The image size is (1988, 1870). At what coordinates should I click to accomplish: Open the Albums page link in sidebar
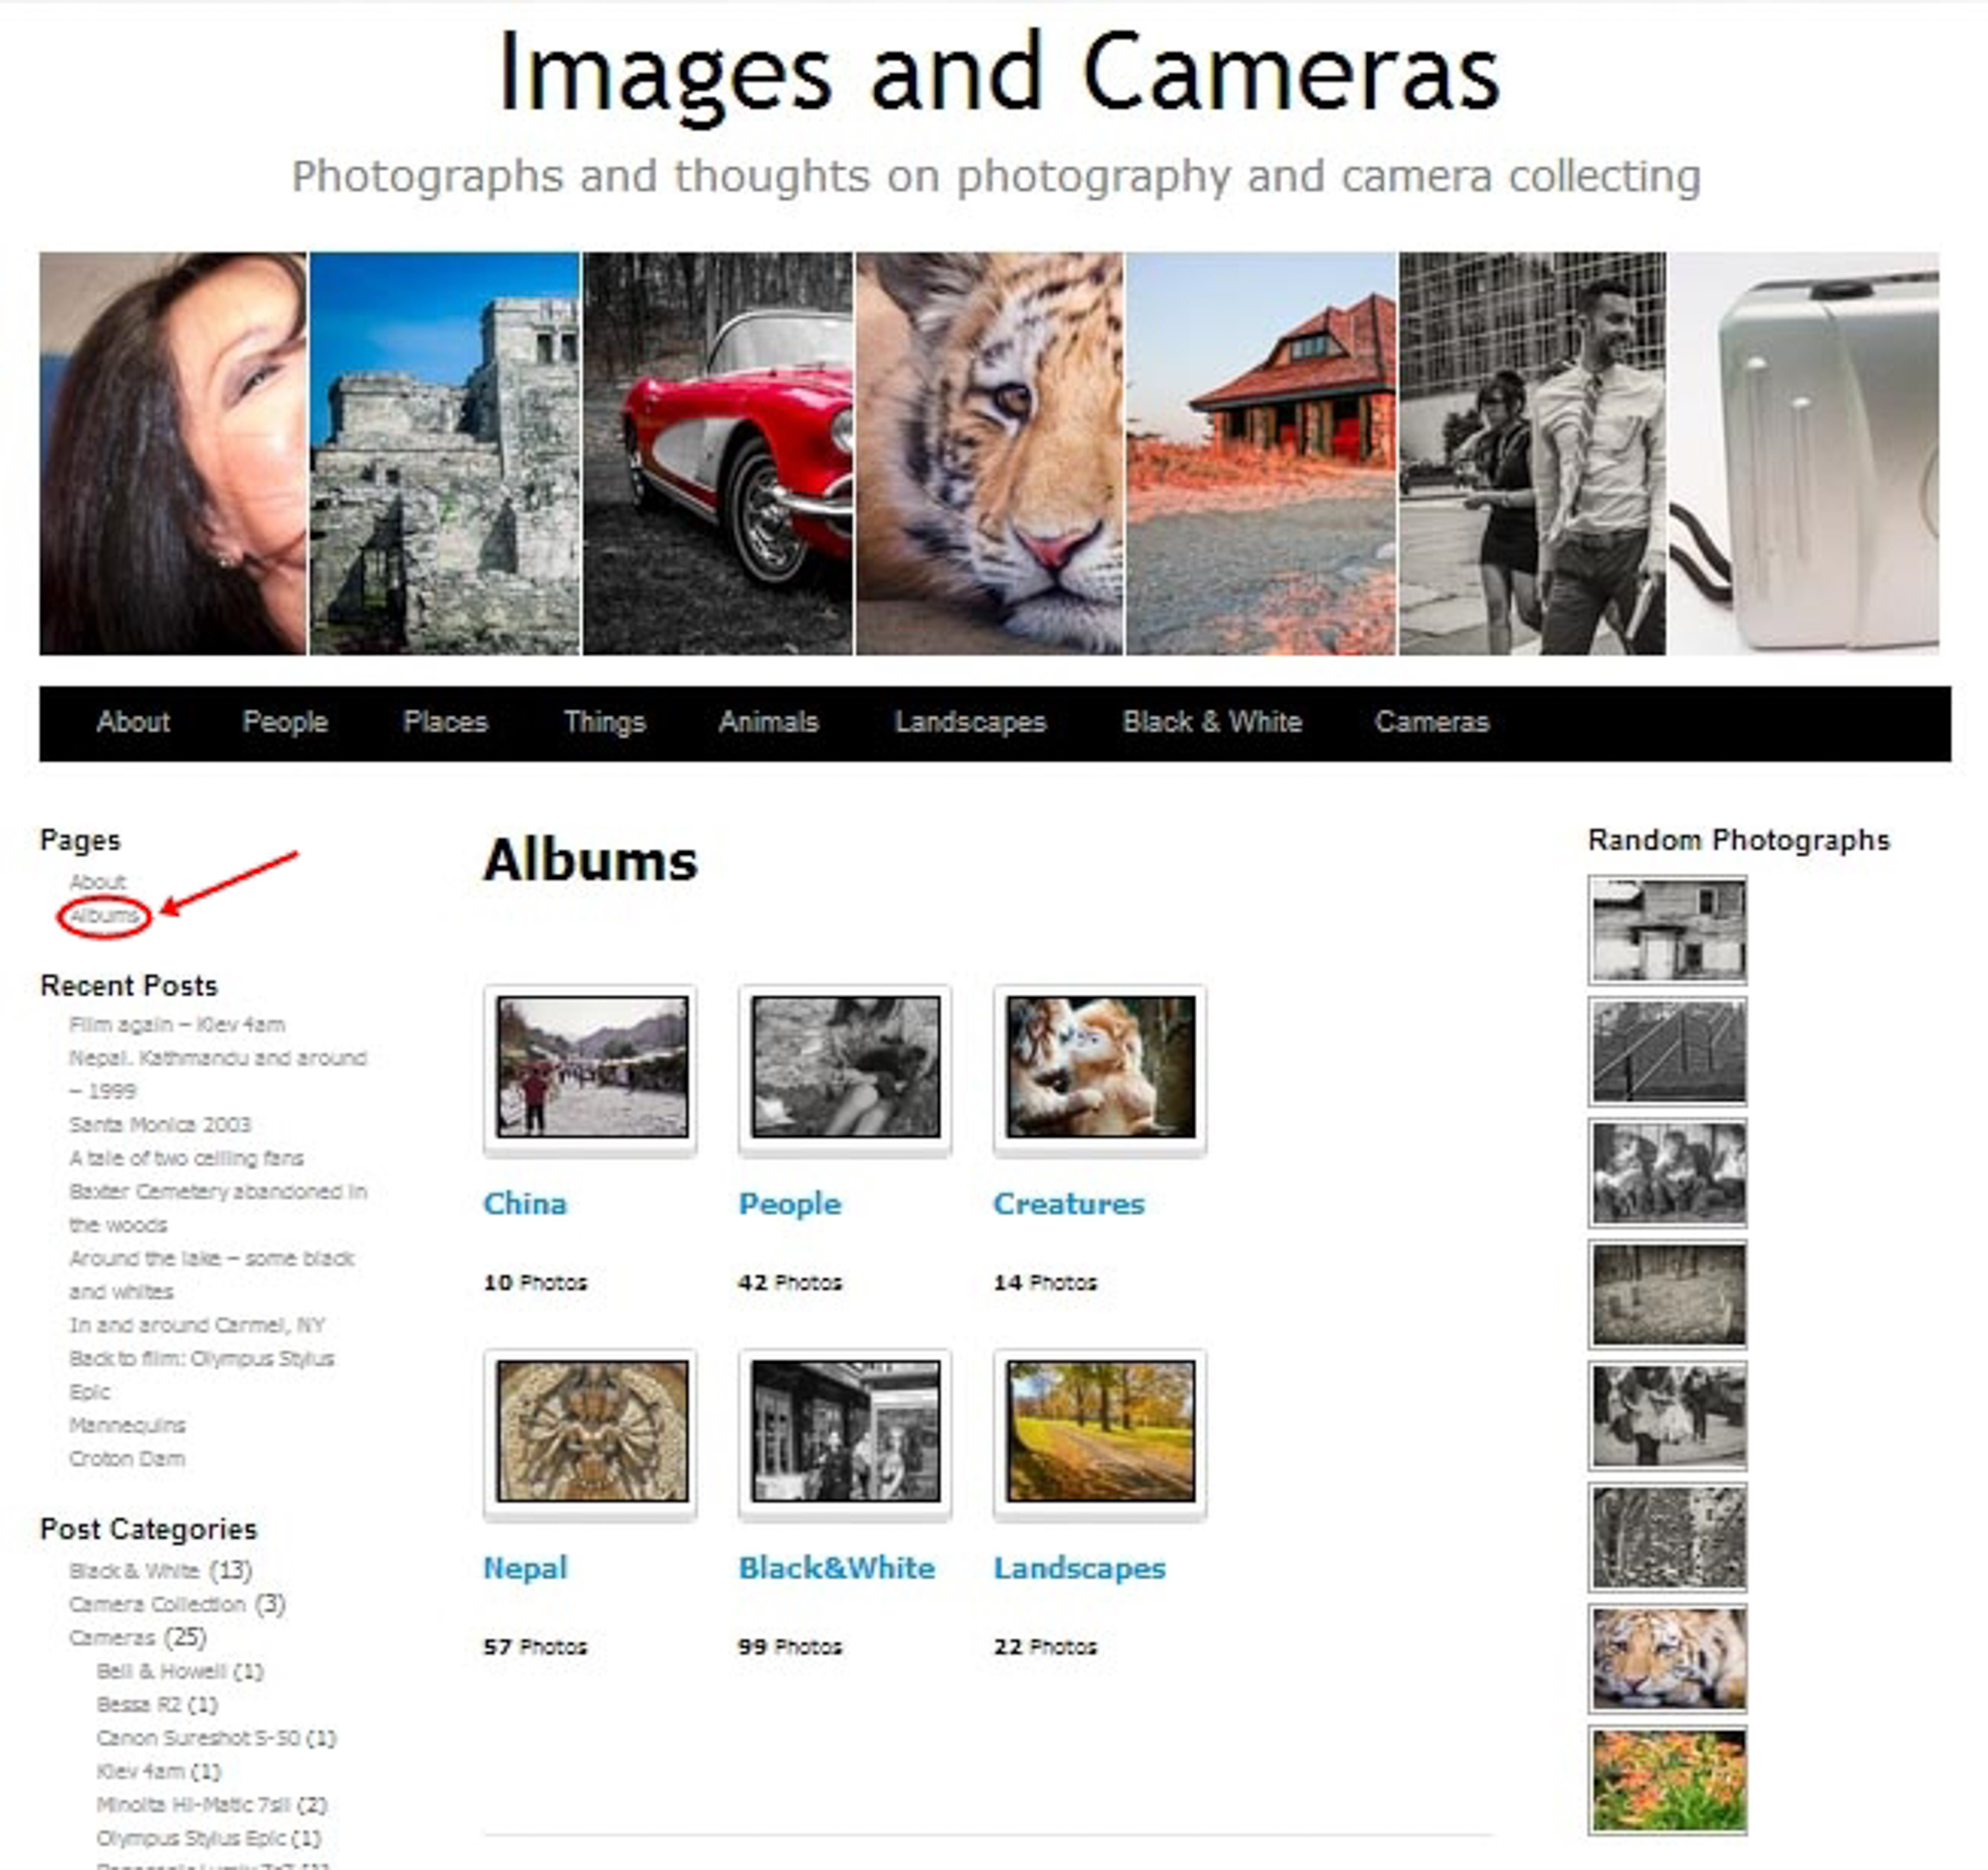point(104,916)
